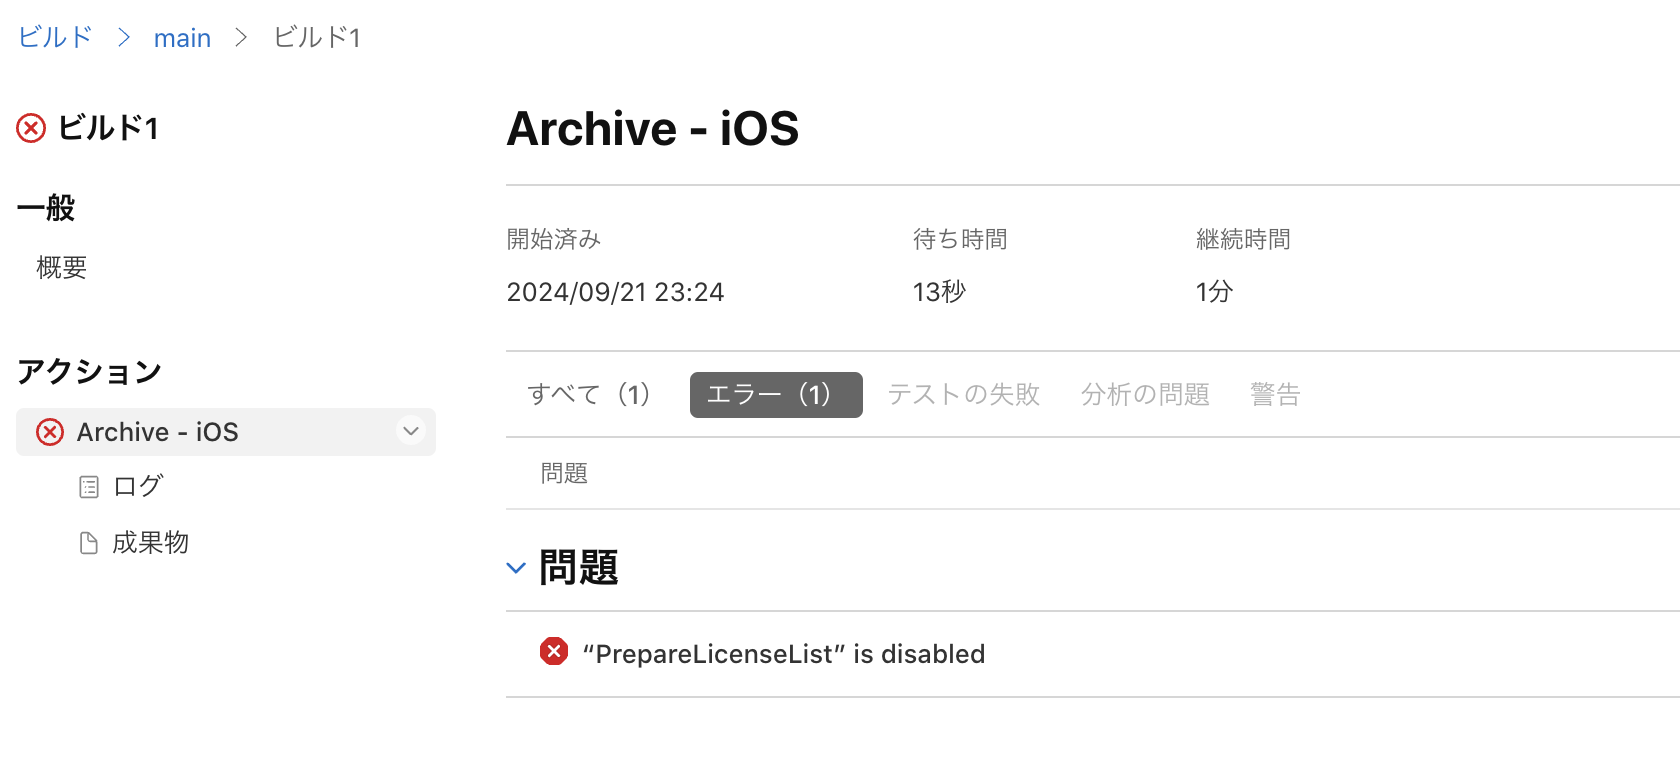Click the red error badge for PrepareLicenseList issue

(x=554, y=652)
